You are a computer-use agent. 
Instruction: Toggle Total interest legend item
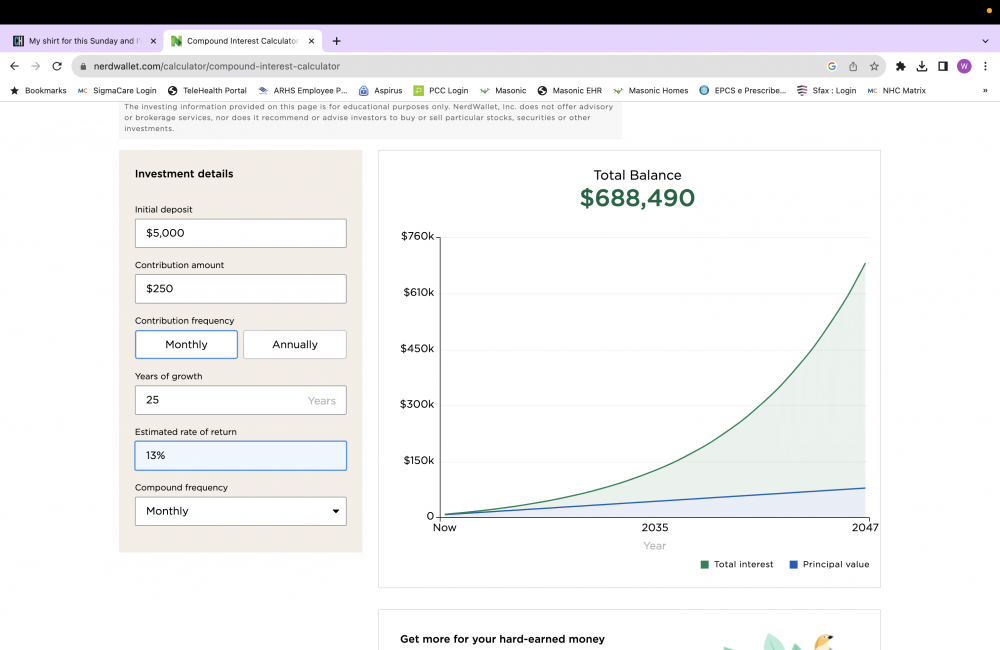[x=737, y=564]
